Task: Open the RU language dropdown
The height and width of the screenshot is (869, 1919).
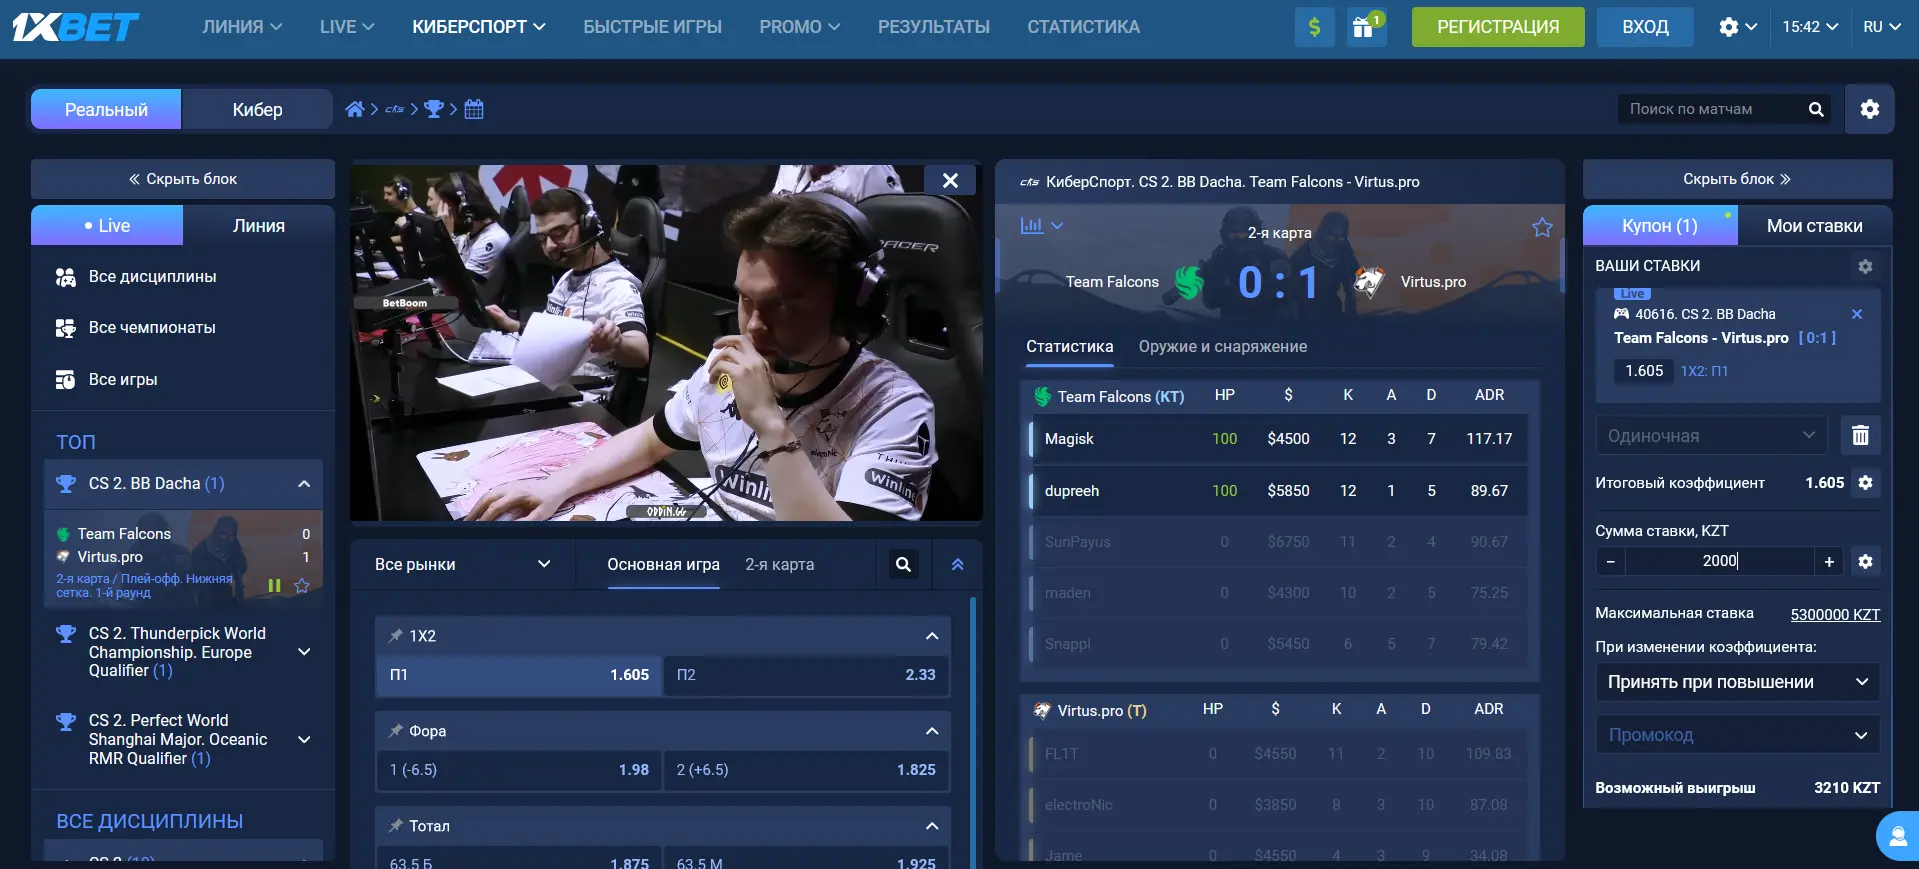Action: 1882,27
